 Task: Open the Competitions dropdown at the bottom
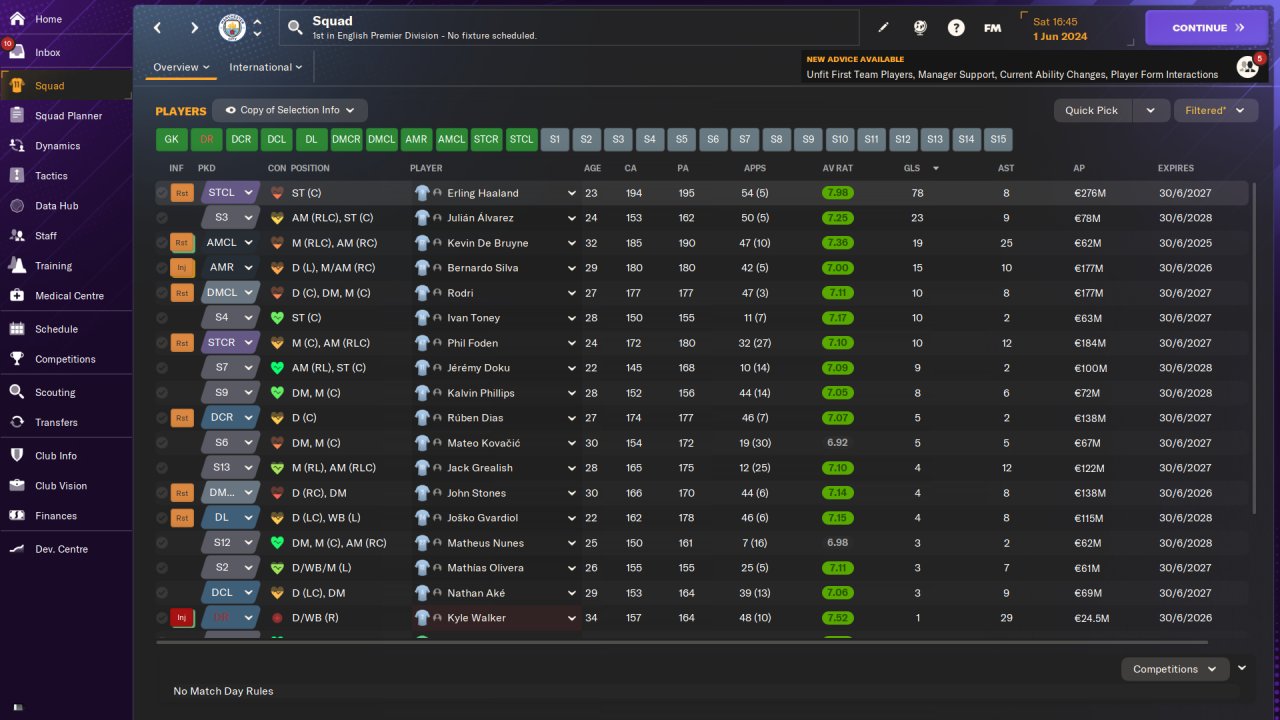(1175, 669)
